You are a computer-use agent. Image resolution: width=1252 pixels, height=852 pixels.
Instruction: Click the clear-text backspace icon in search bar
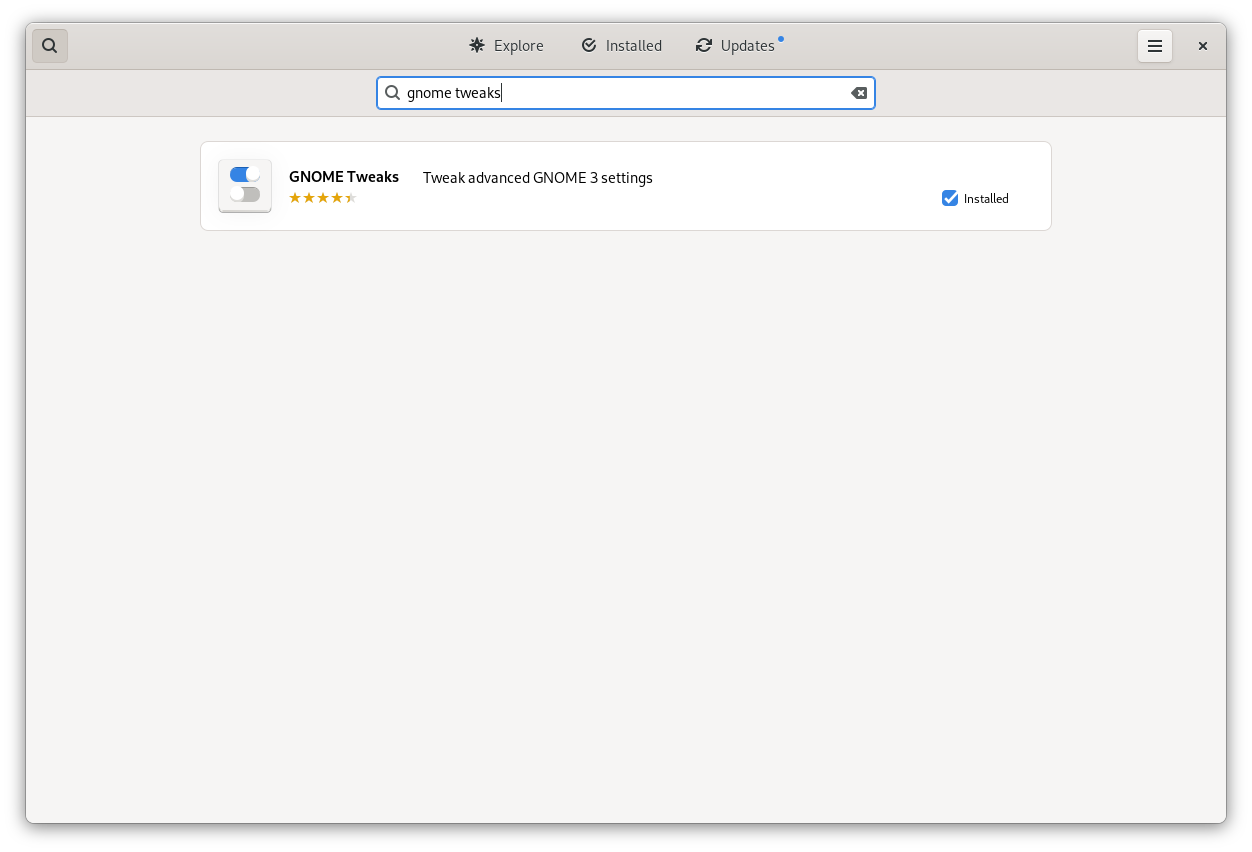pos(858,92)
